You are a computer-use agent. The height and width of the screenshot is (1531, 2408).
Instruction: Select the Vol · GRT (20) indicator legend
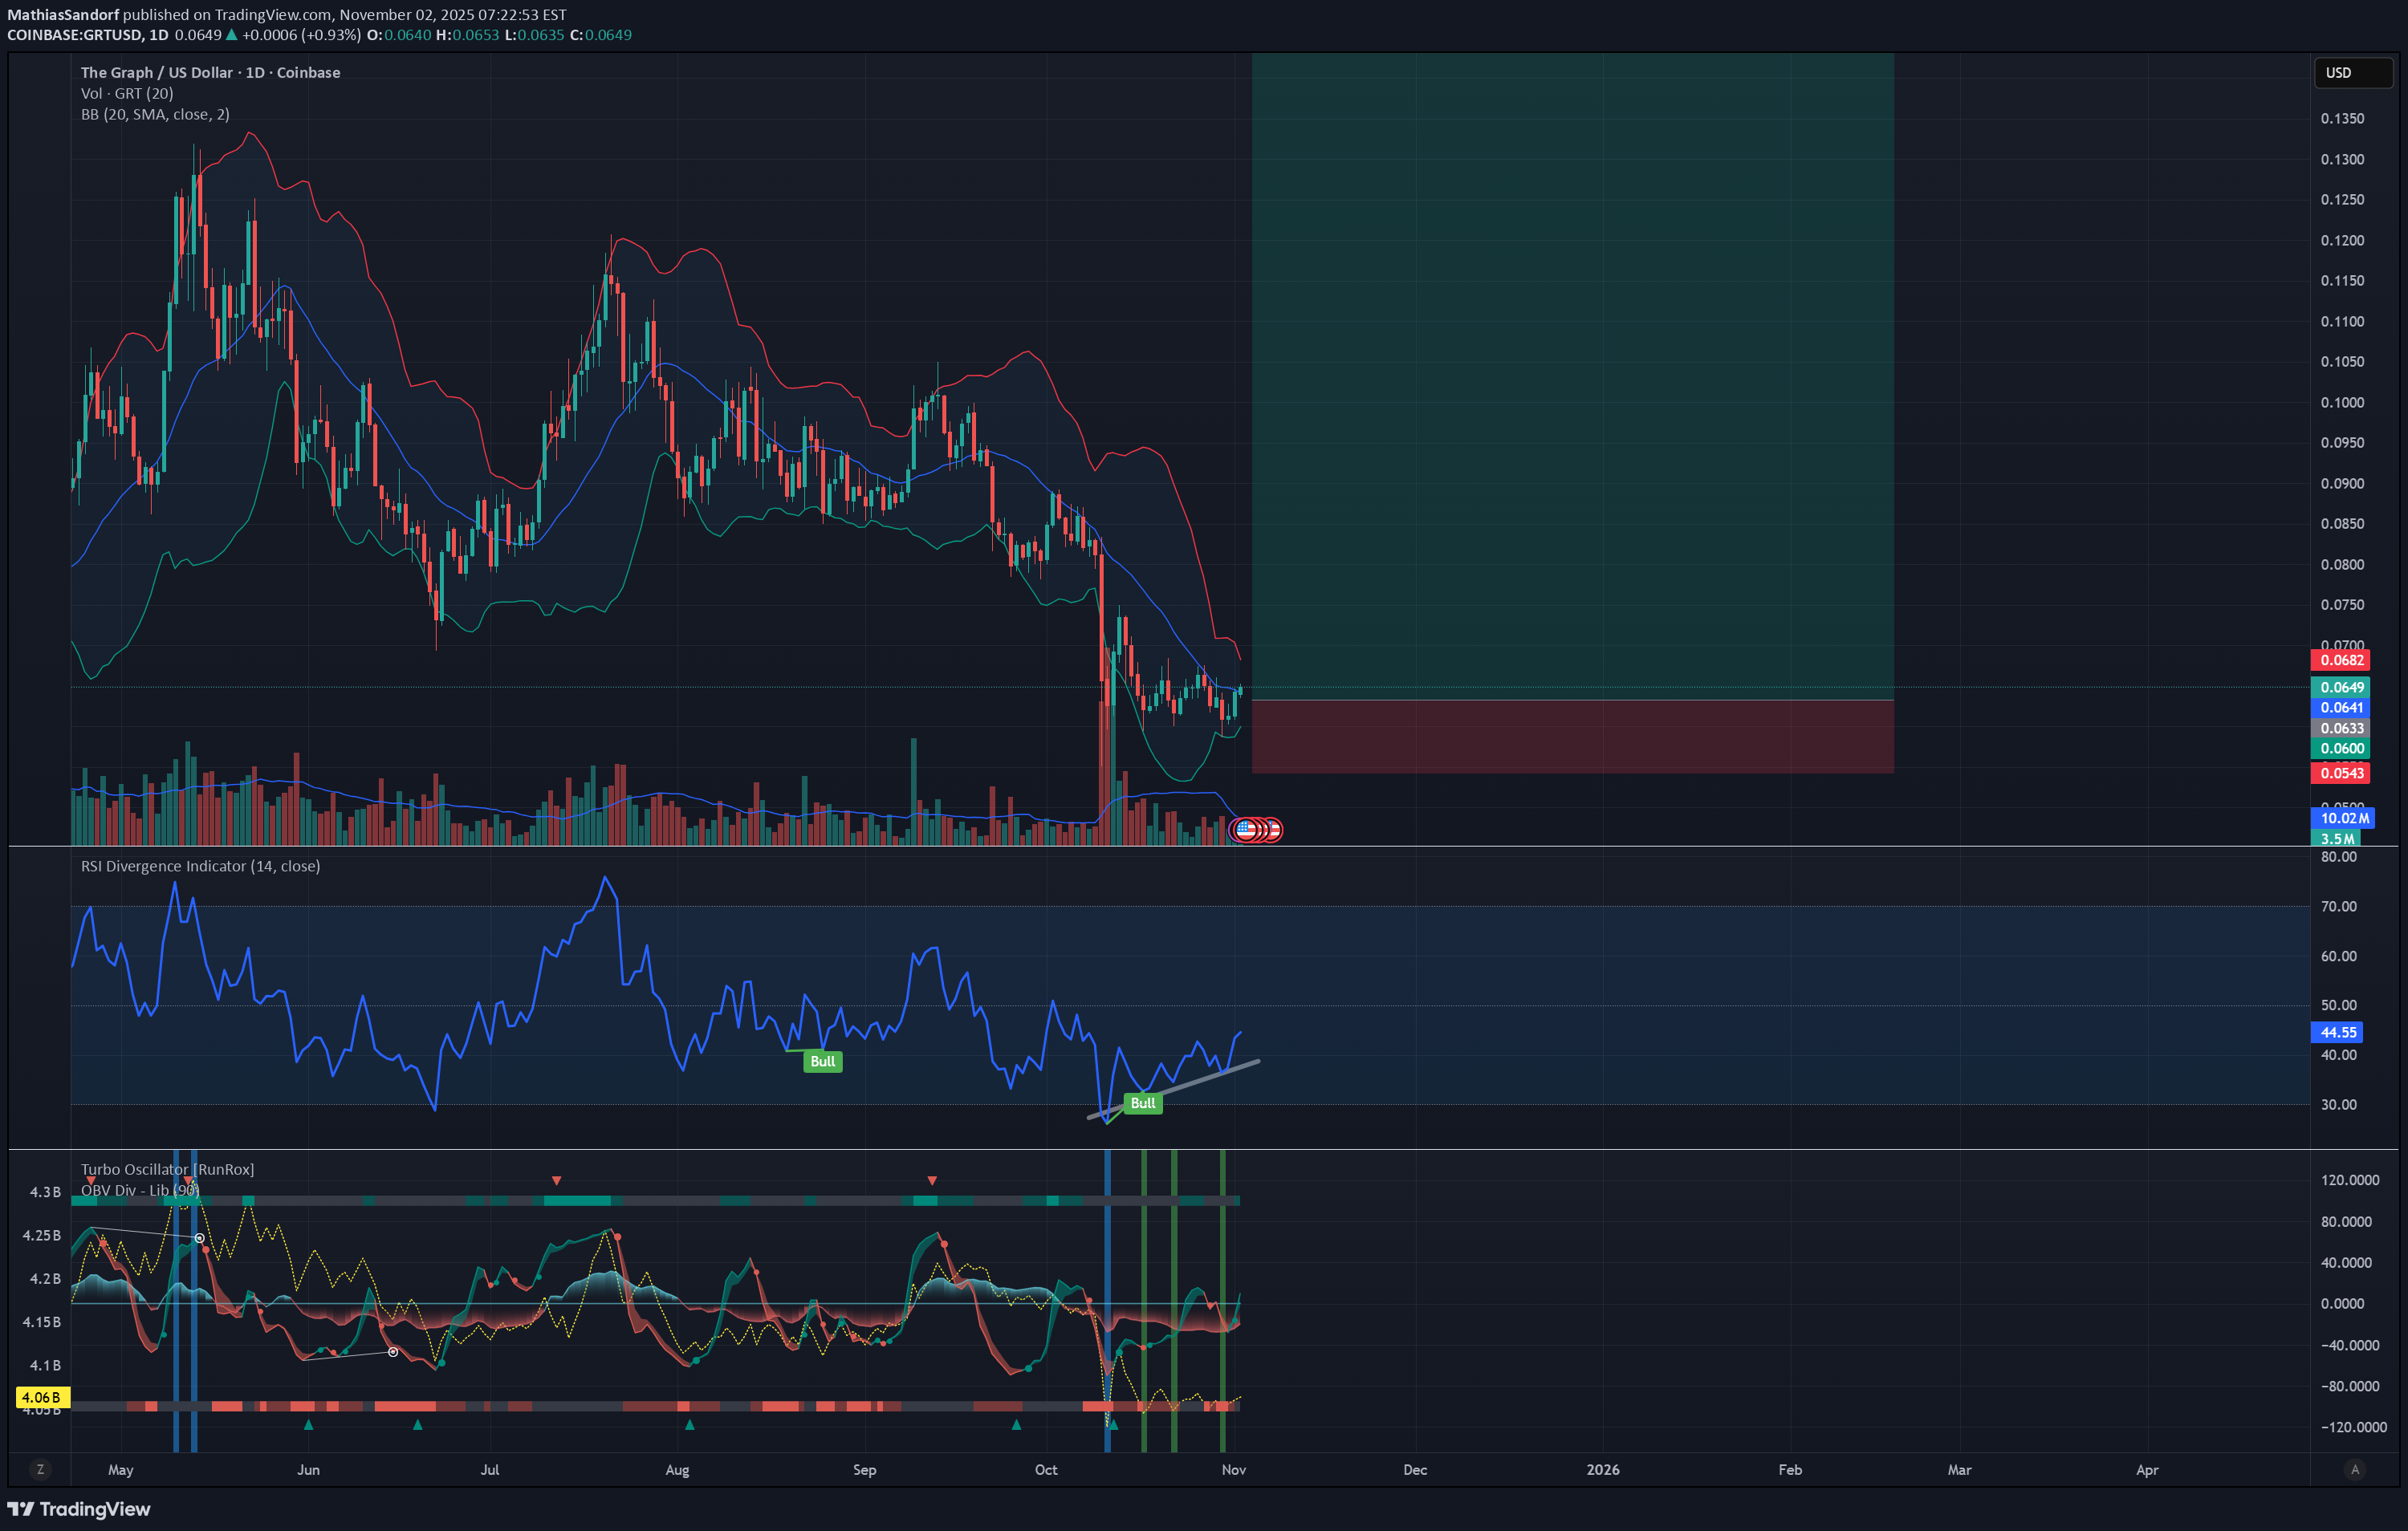point(127,93)
